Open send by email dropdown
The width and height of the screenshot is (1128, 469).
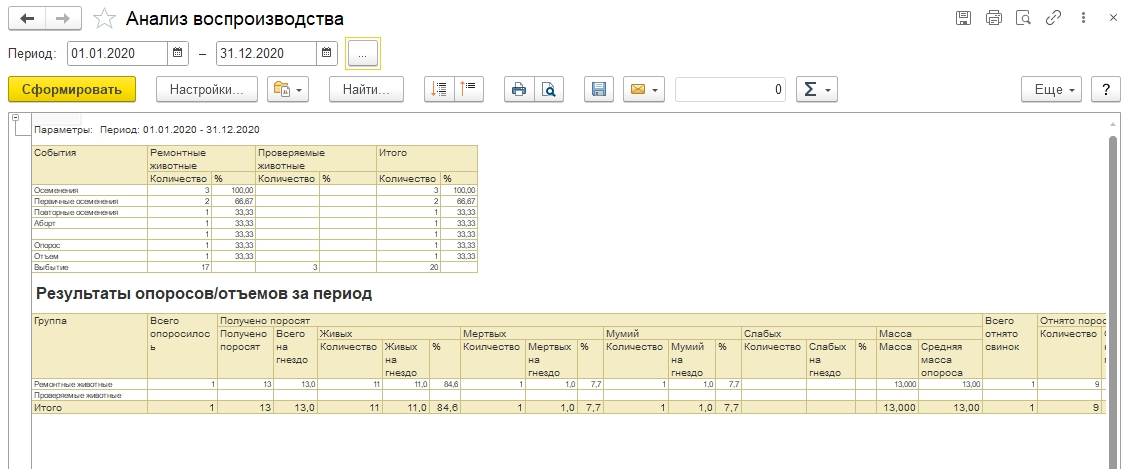pos(644,89)
